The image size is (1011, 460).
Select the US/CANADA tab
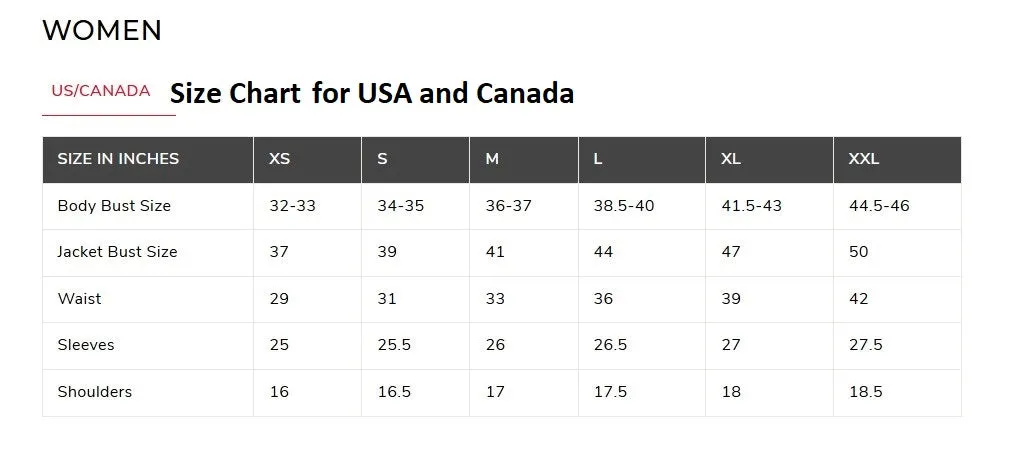click(101, 91)
